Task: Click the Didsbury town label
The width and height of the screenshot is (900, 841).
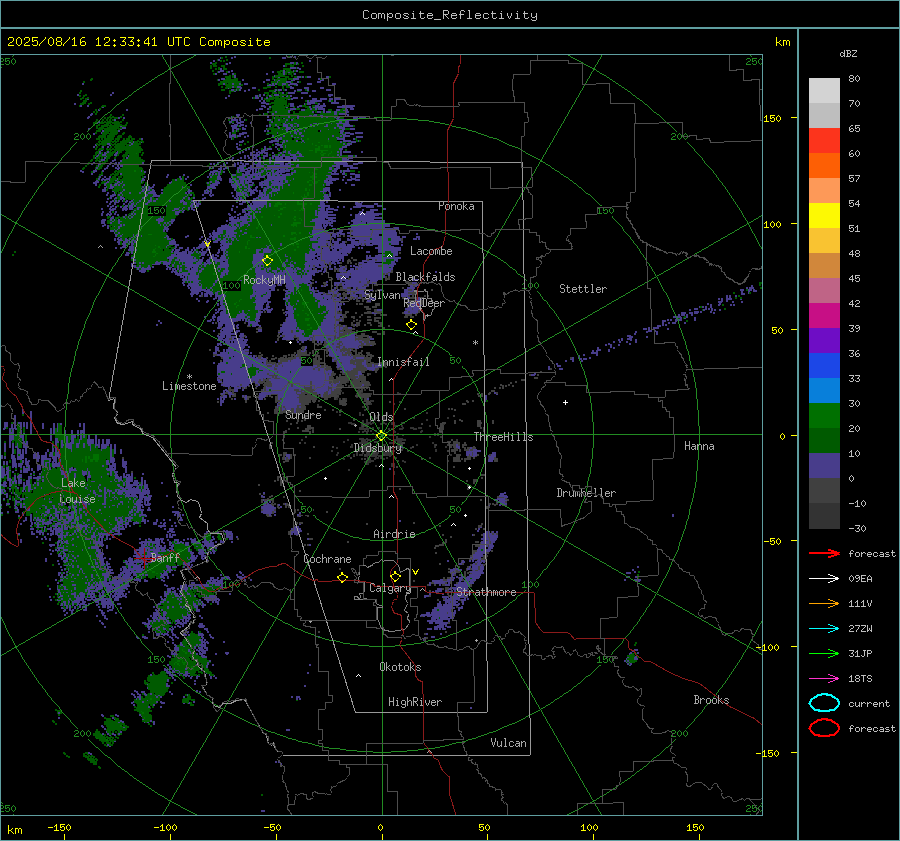Action: [378, 448]
